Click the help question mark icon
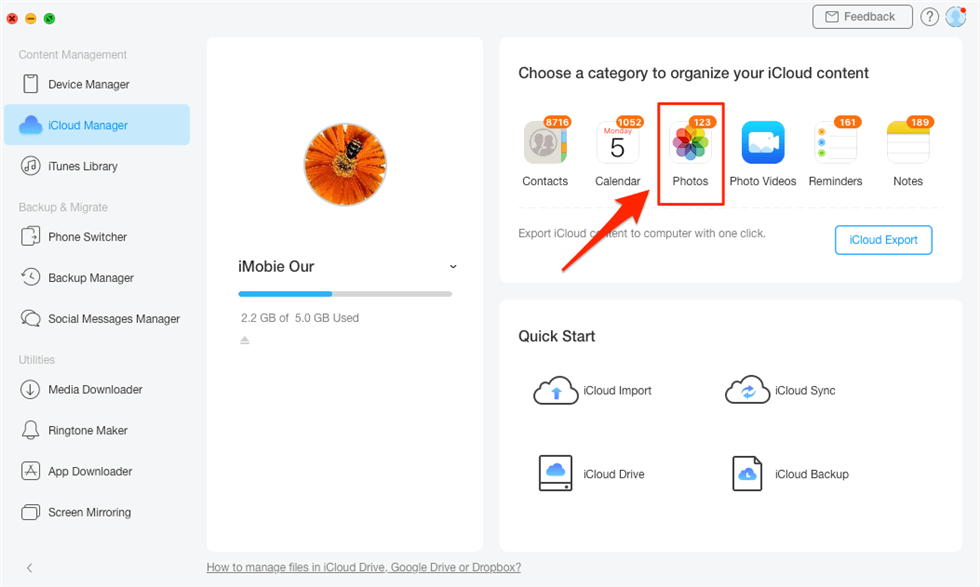 point(929,17)
